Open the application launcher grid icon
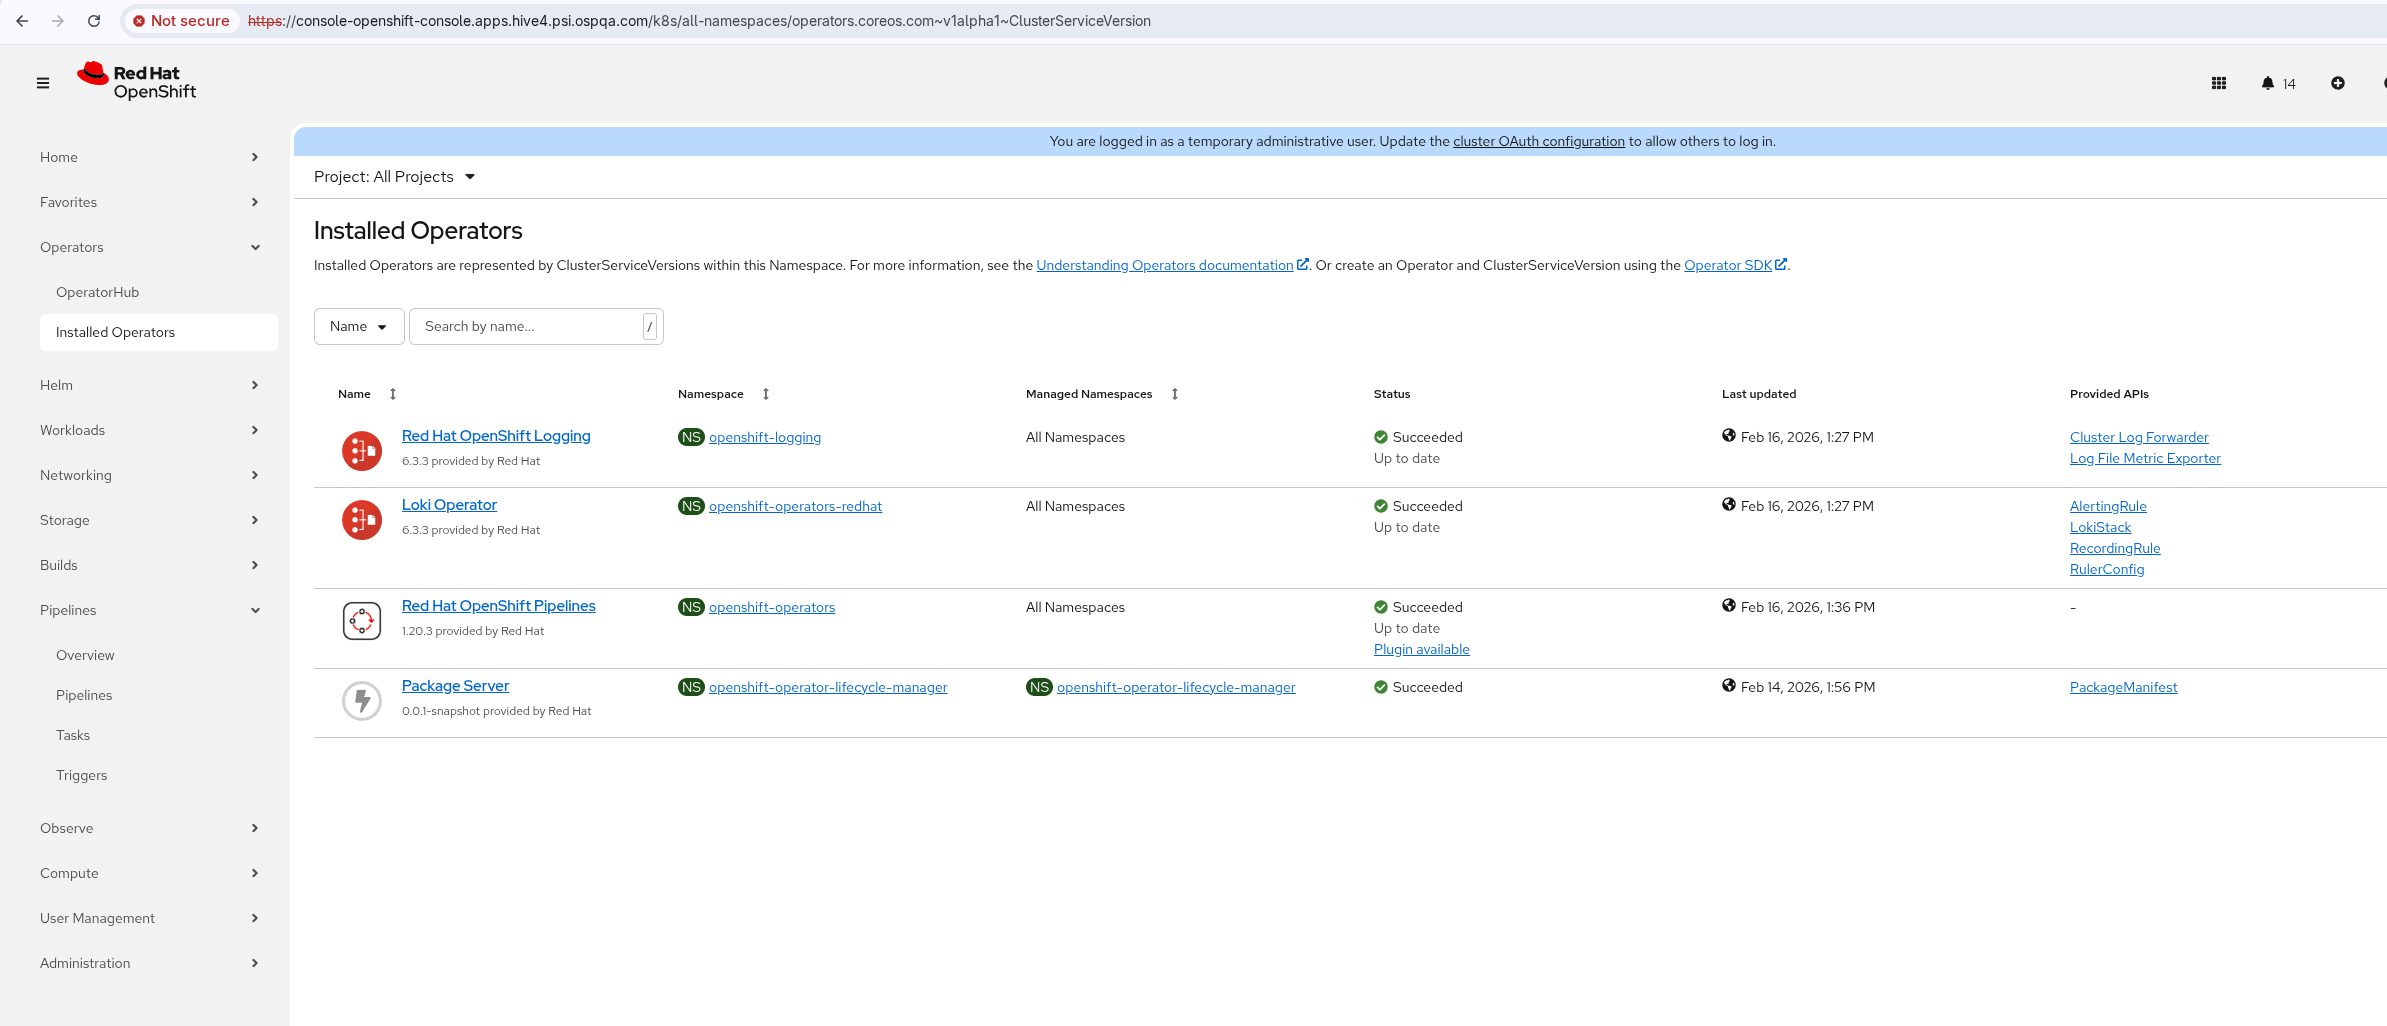 coord(2218,83)
